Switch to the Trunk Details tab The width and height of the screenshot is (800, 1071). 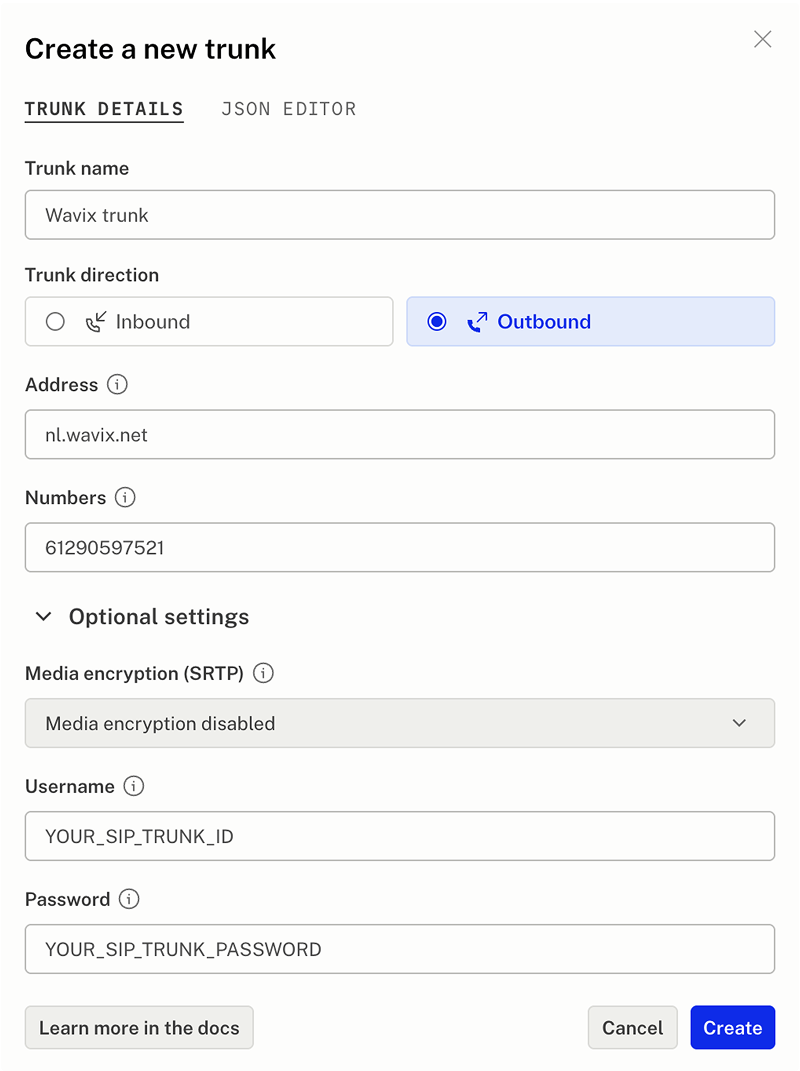pos(104,109)
